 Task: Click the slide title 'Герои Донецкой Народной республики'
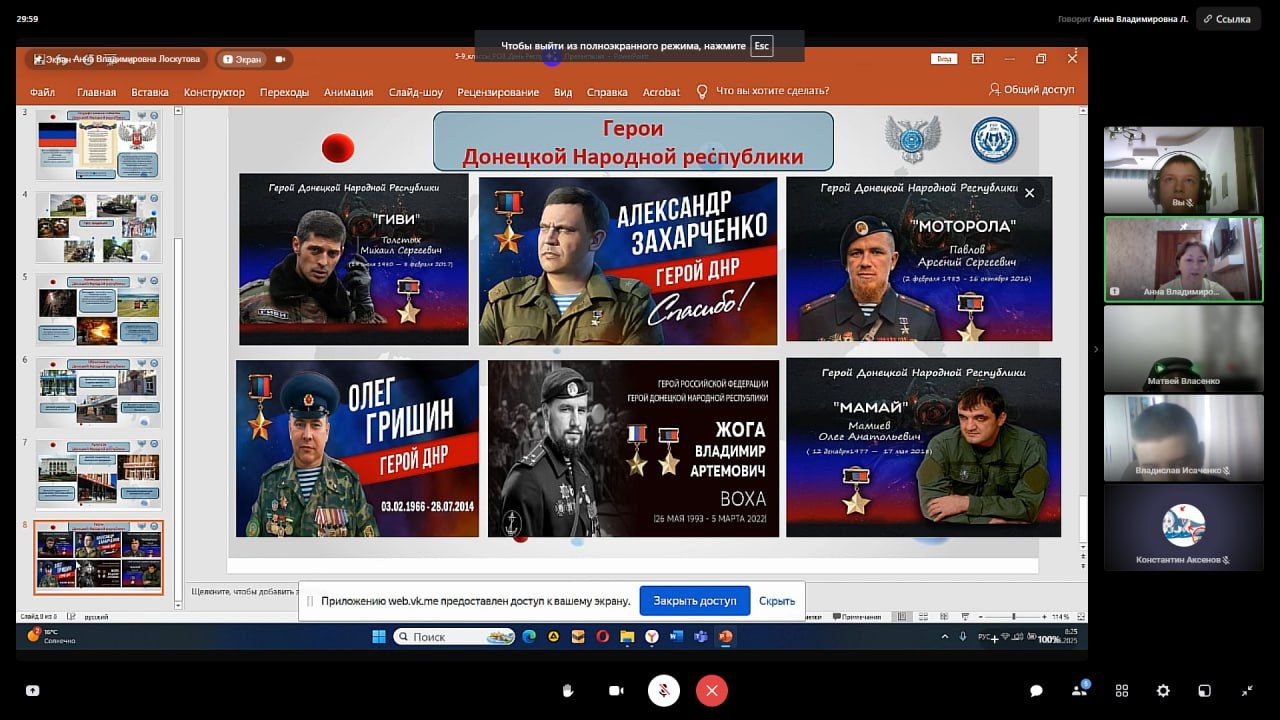coord(633,142)
